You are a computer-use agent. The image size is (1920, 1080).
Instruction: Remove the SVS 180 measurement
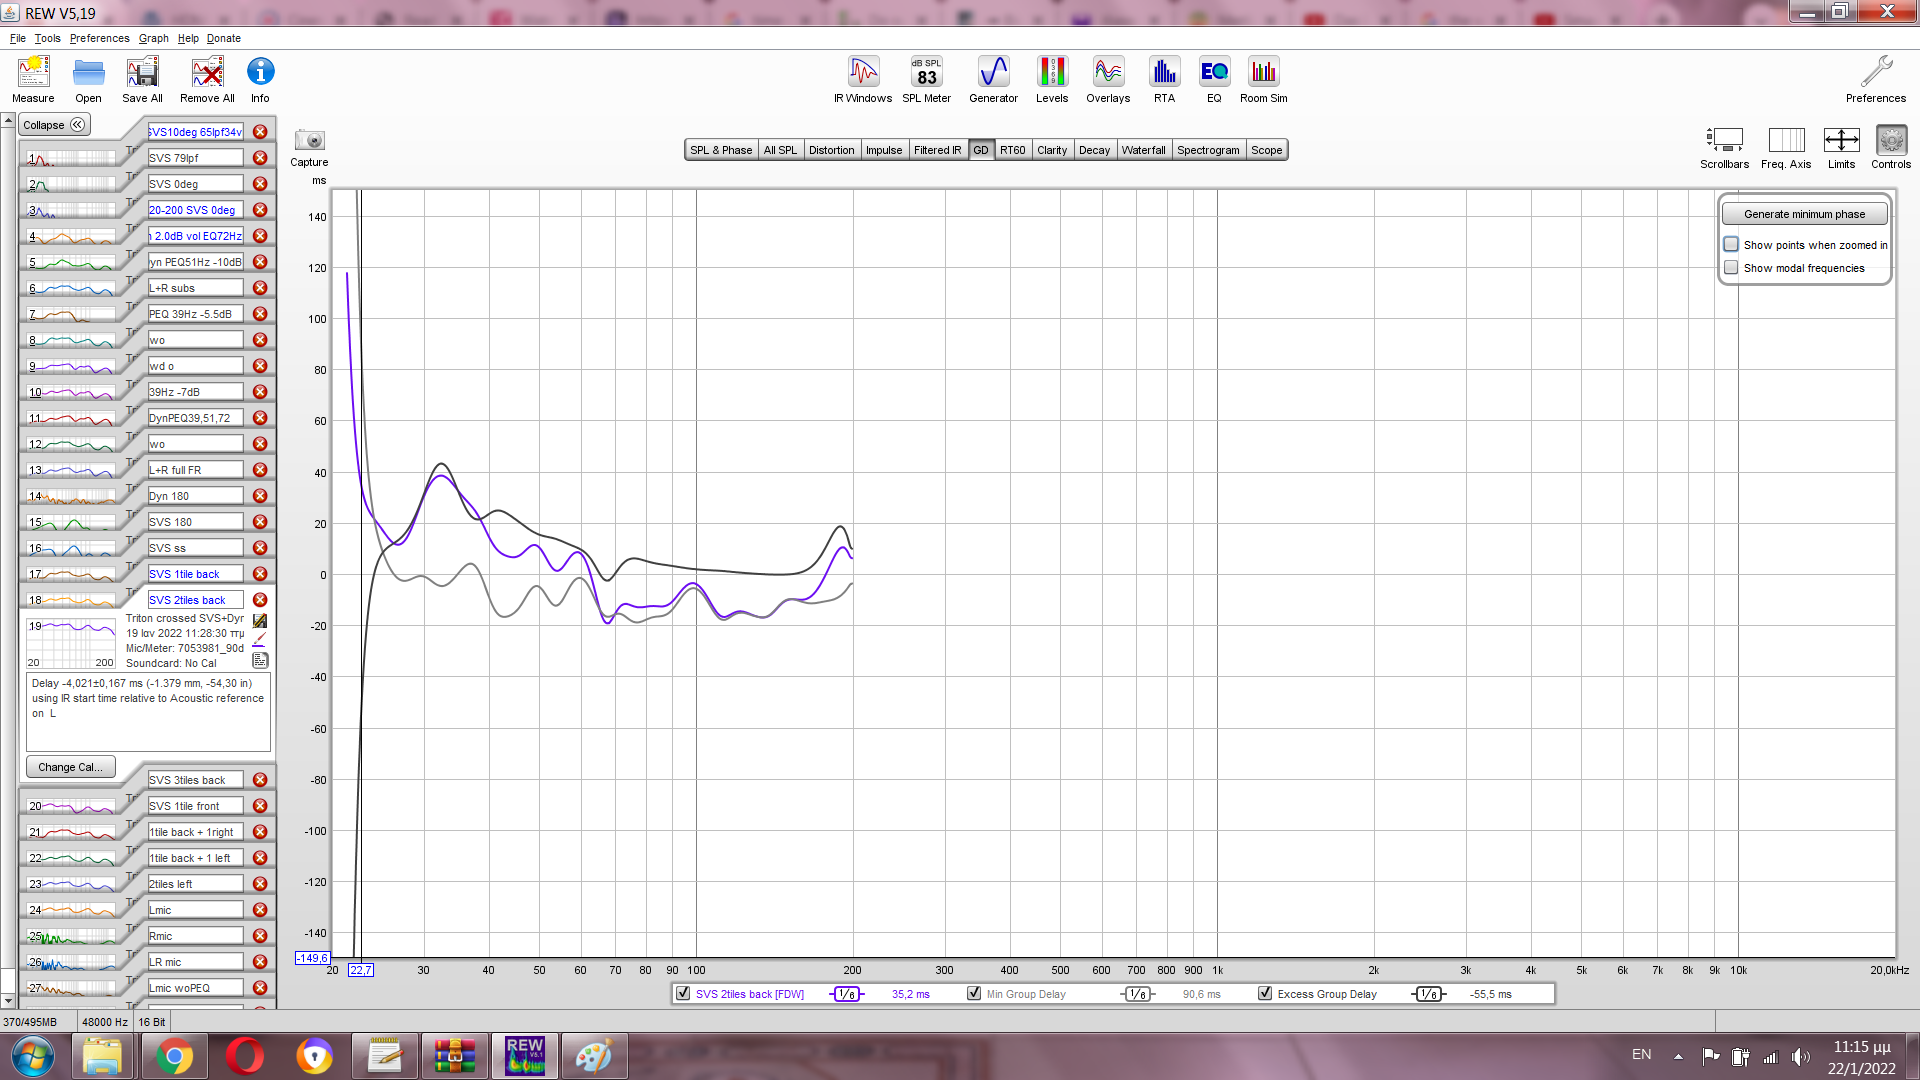260,522
